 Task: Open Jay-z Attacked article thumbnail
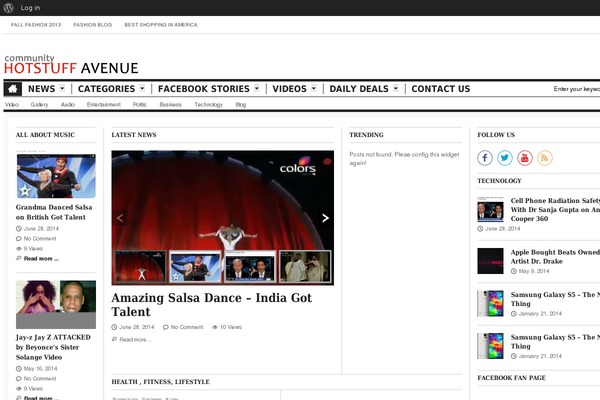click(56, 304)
